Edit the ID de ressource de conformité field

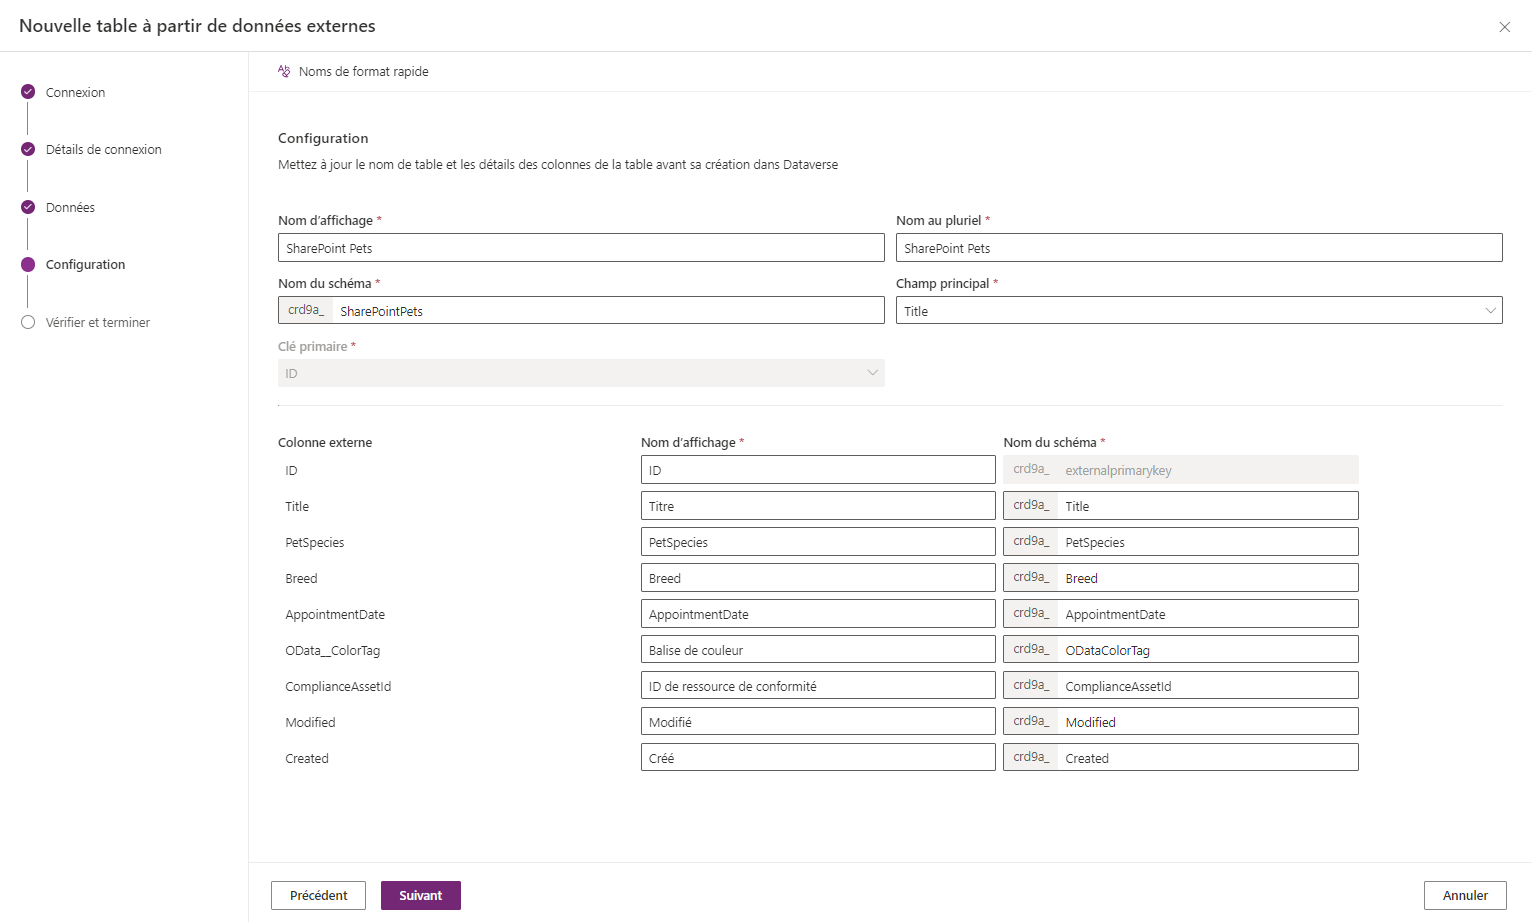click(x=818, y=686)
